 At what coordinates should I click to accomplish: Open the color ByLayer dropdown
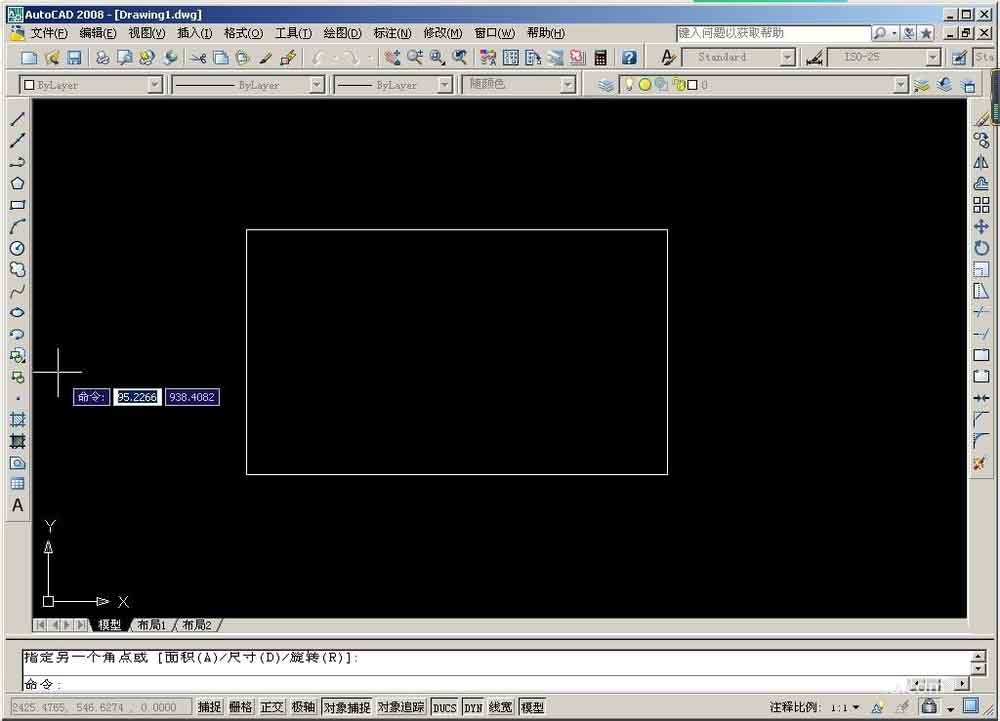pos(155,85)
